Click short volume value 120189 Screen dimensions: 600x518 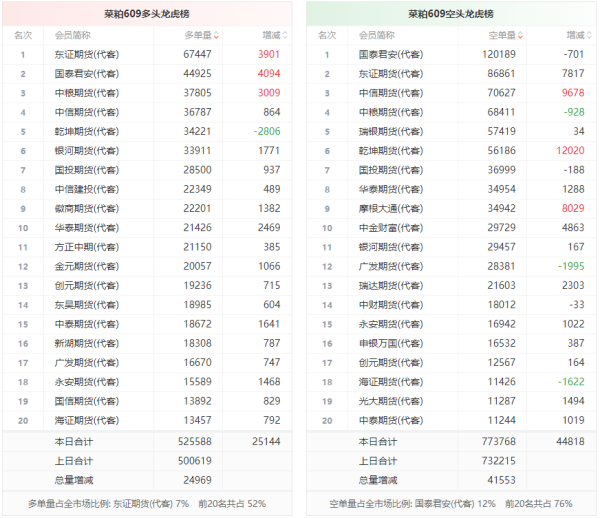[x=499, y=54]
